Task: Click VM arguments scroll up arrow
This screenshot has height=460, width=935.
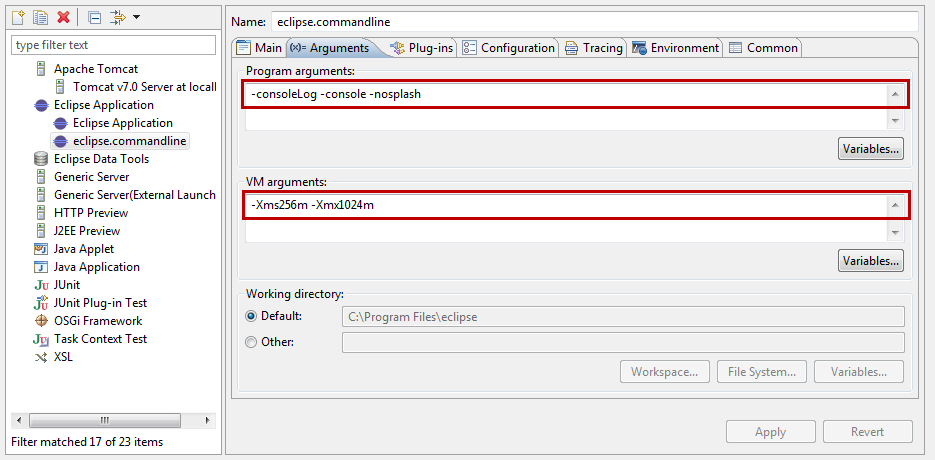Action: tap(895, 206)
